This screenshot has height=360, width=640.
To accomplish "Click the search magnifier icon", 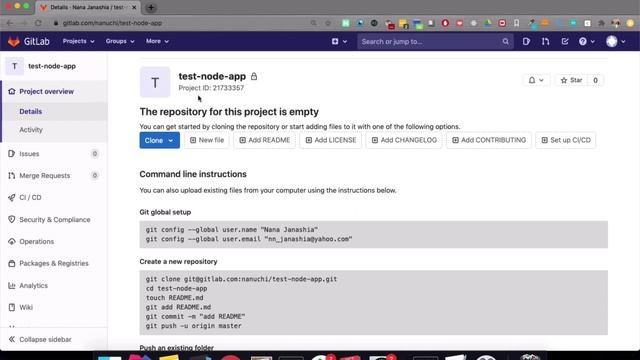I will [505, 41].
